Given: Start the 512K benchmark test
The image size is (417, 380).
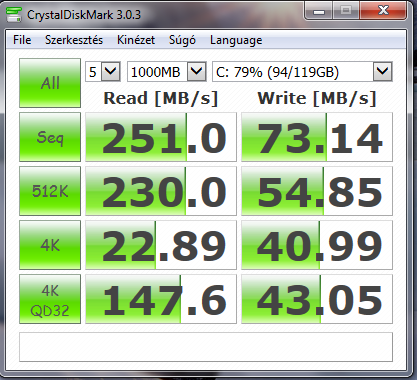Looking at the screenshot, I should coord(50,191).
